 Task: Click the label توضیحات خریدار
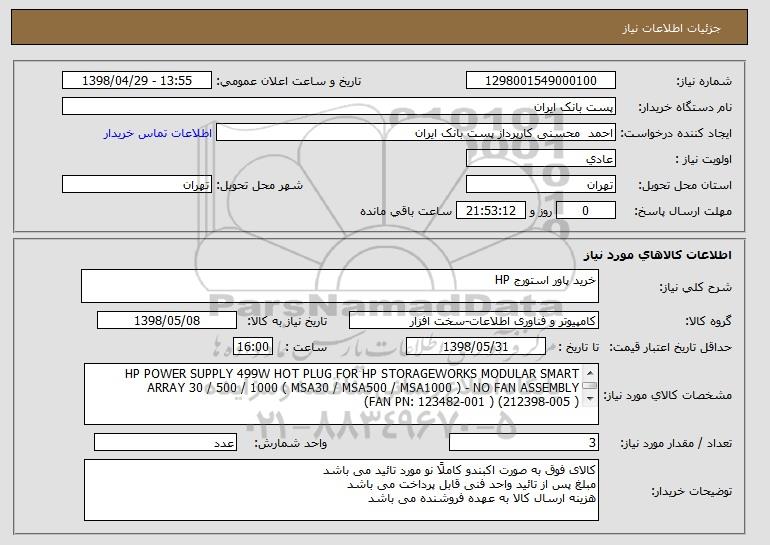[692, 491]
